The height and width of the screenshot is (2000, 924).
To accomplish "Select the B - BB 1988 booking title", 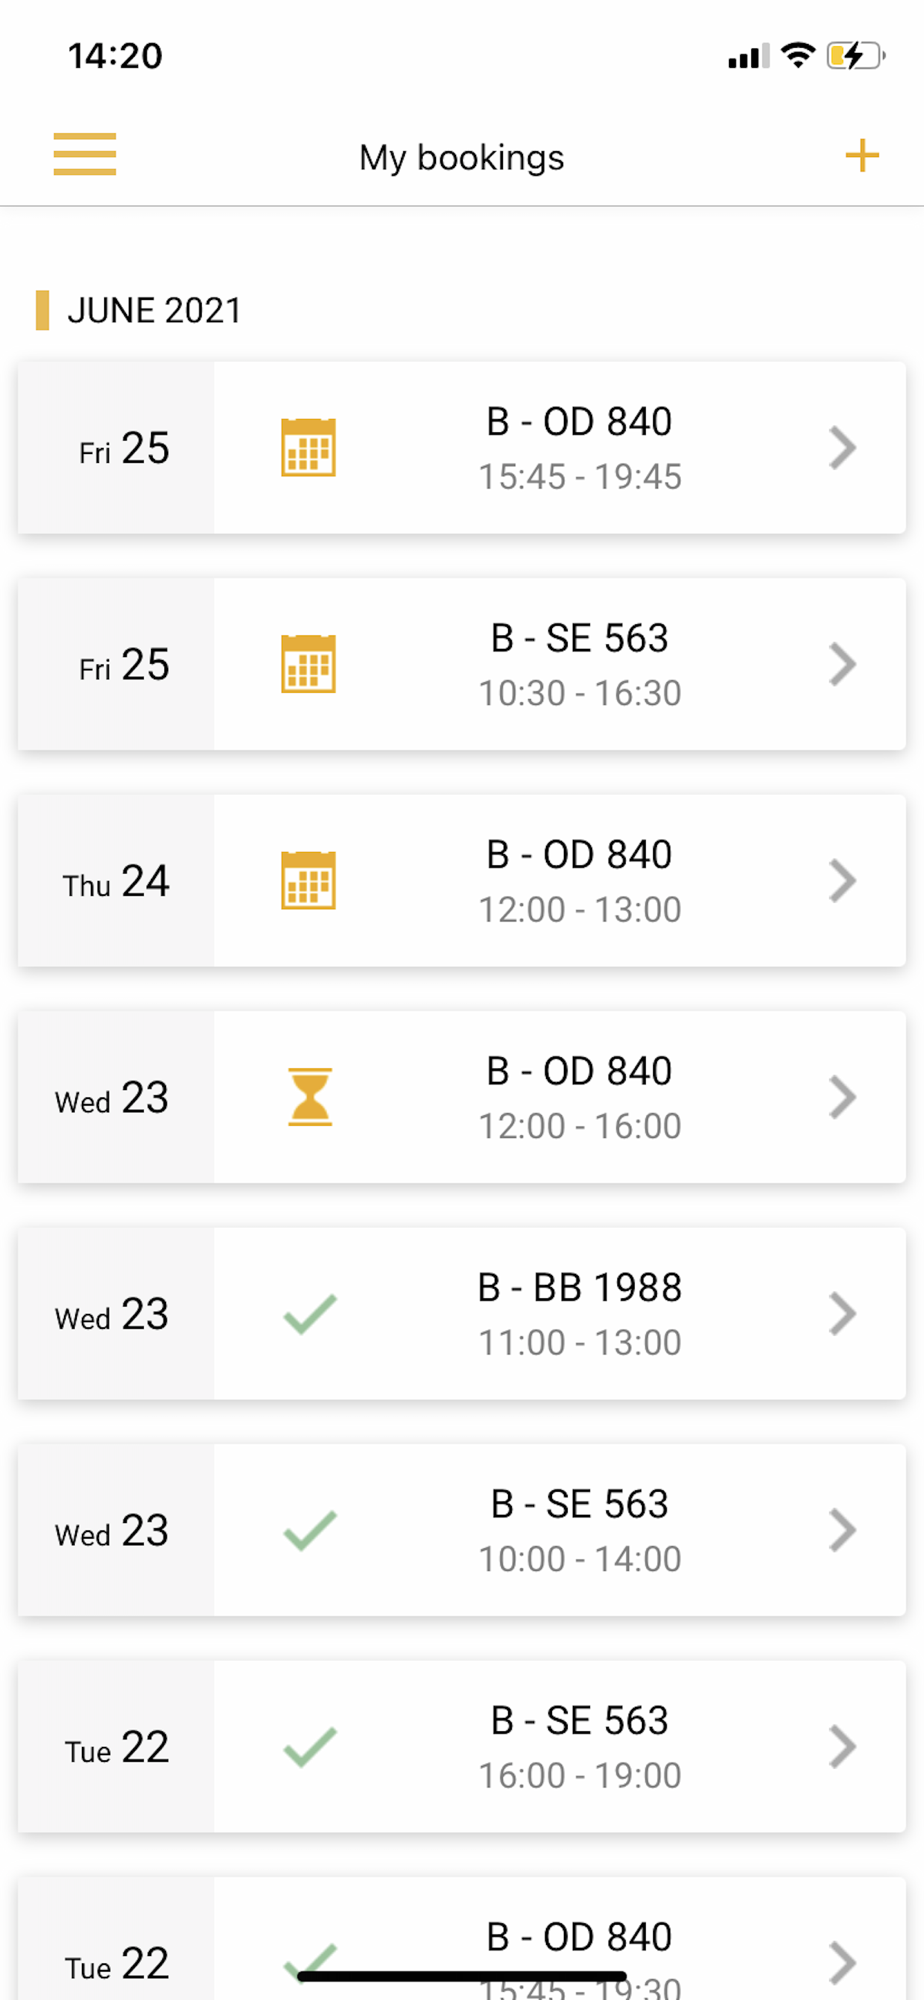I will [580, 1288].
